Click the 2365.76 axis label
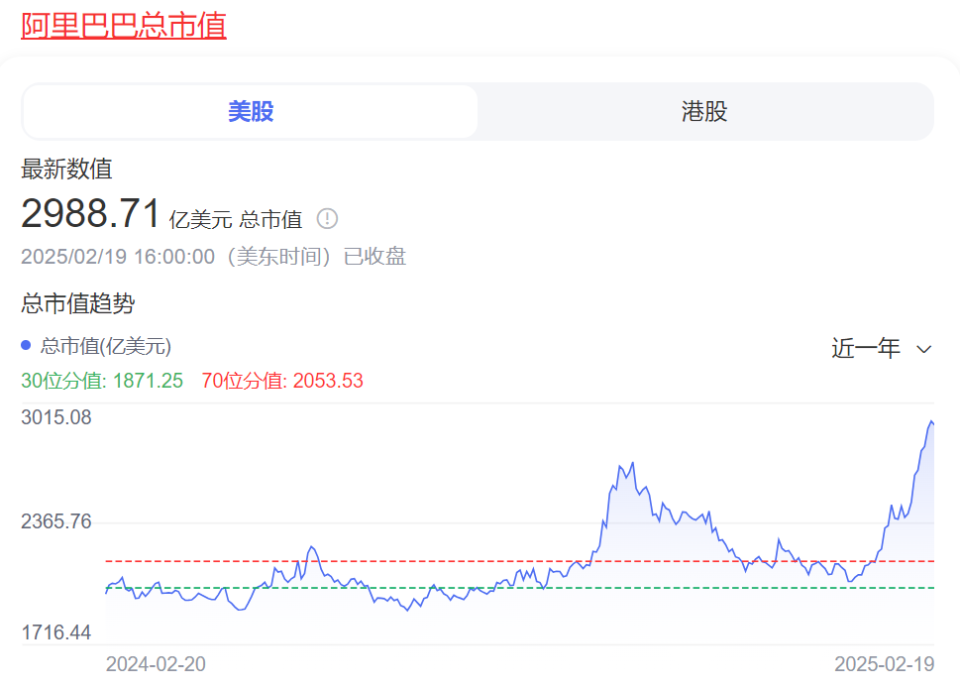 56,522
